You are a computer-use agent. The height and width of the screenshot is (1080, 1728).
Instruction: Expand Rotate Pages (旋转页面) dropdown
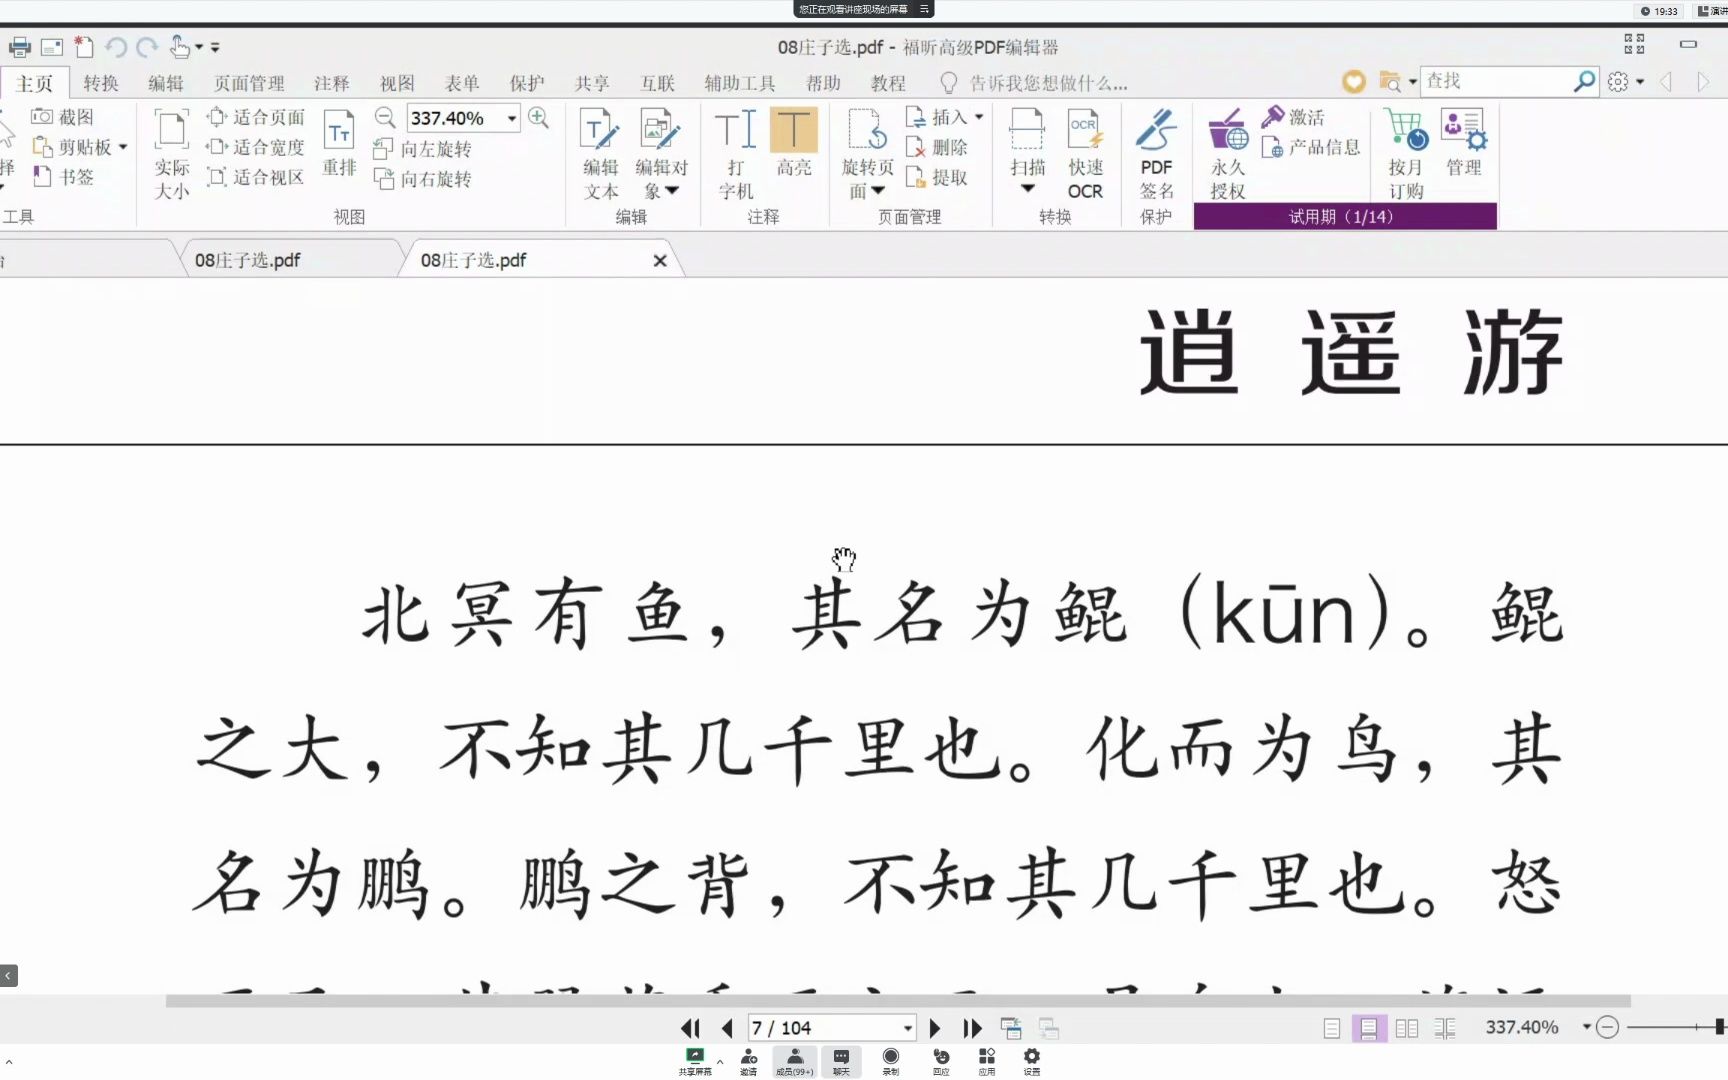coord(878,190)
